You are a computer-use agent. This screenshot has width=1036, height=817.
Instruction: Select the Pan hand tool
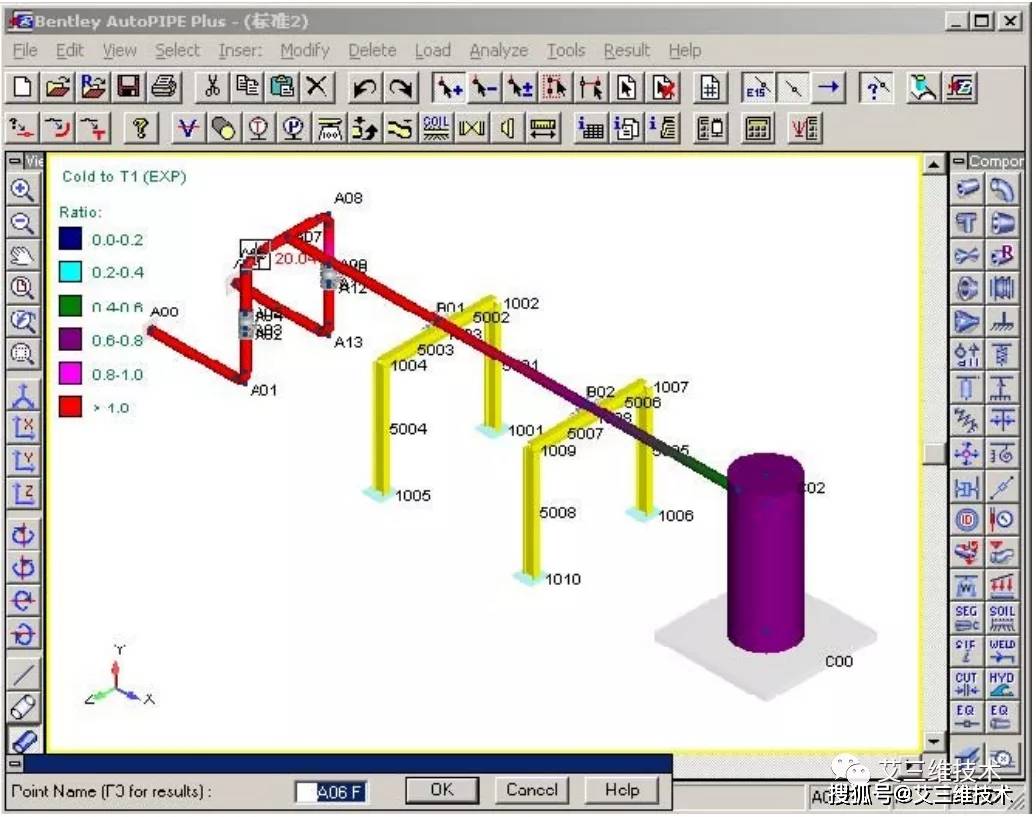(22, 254)
